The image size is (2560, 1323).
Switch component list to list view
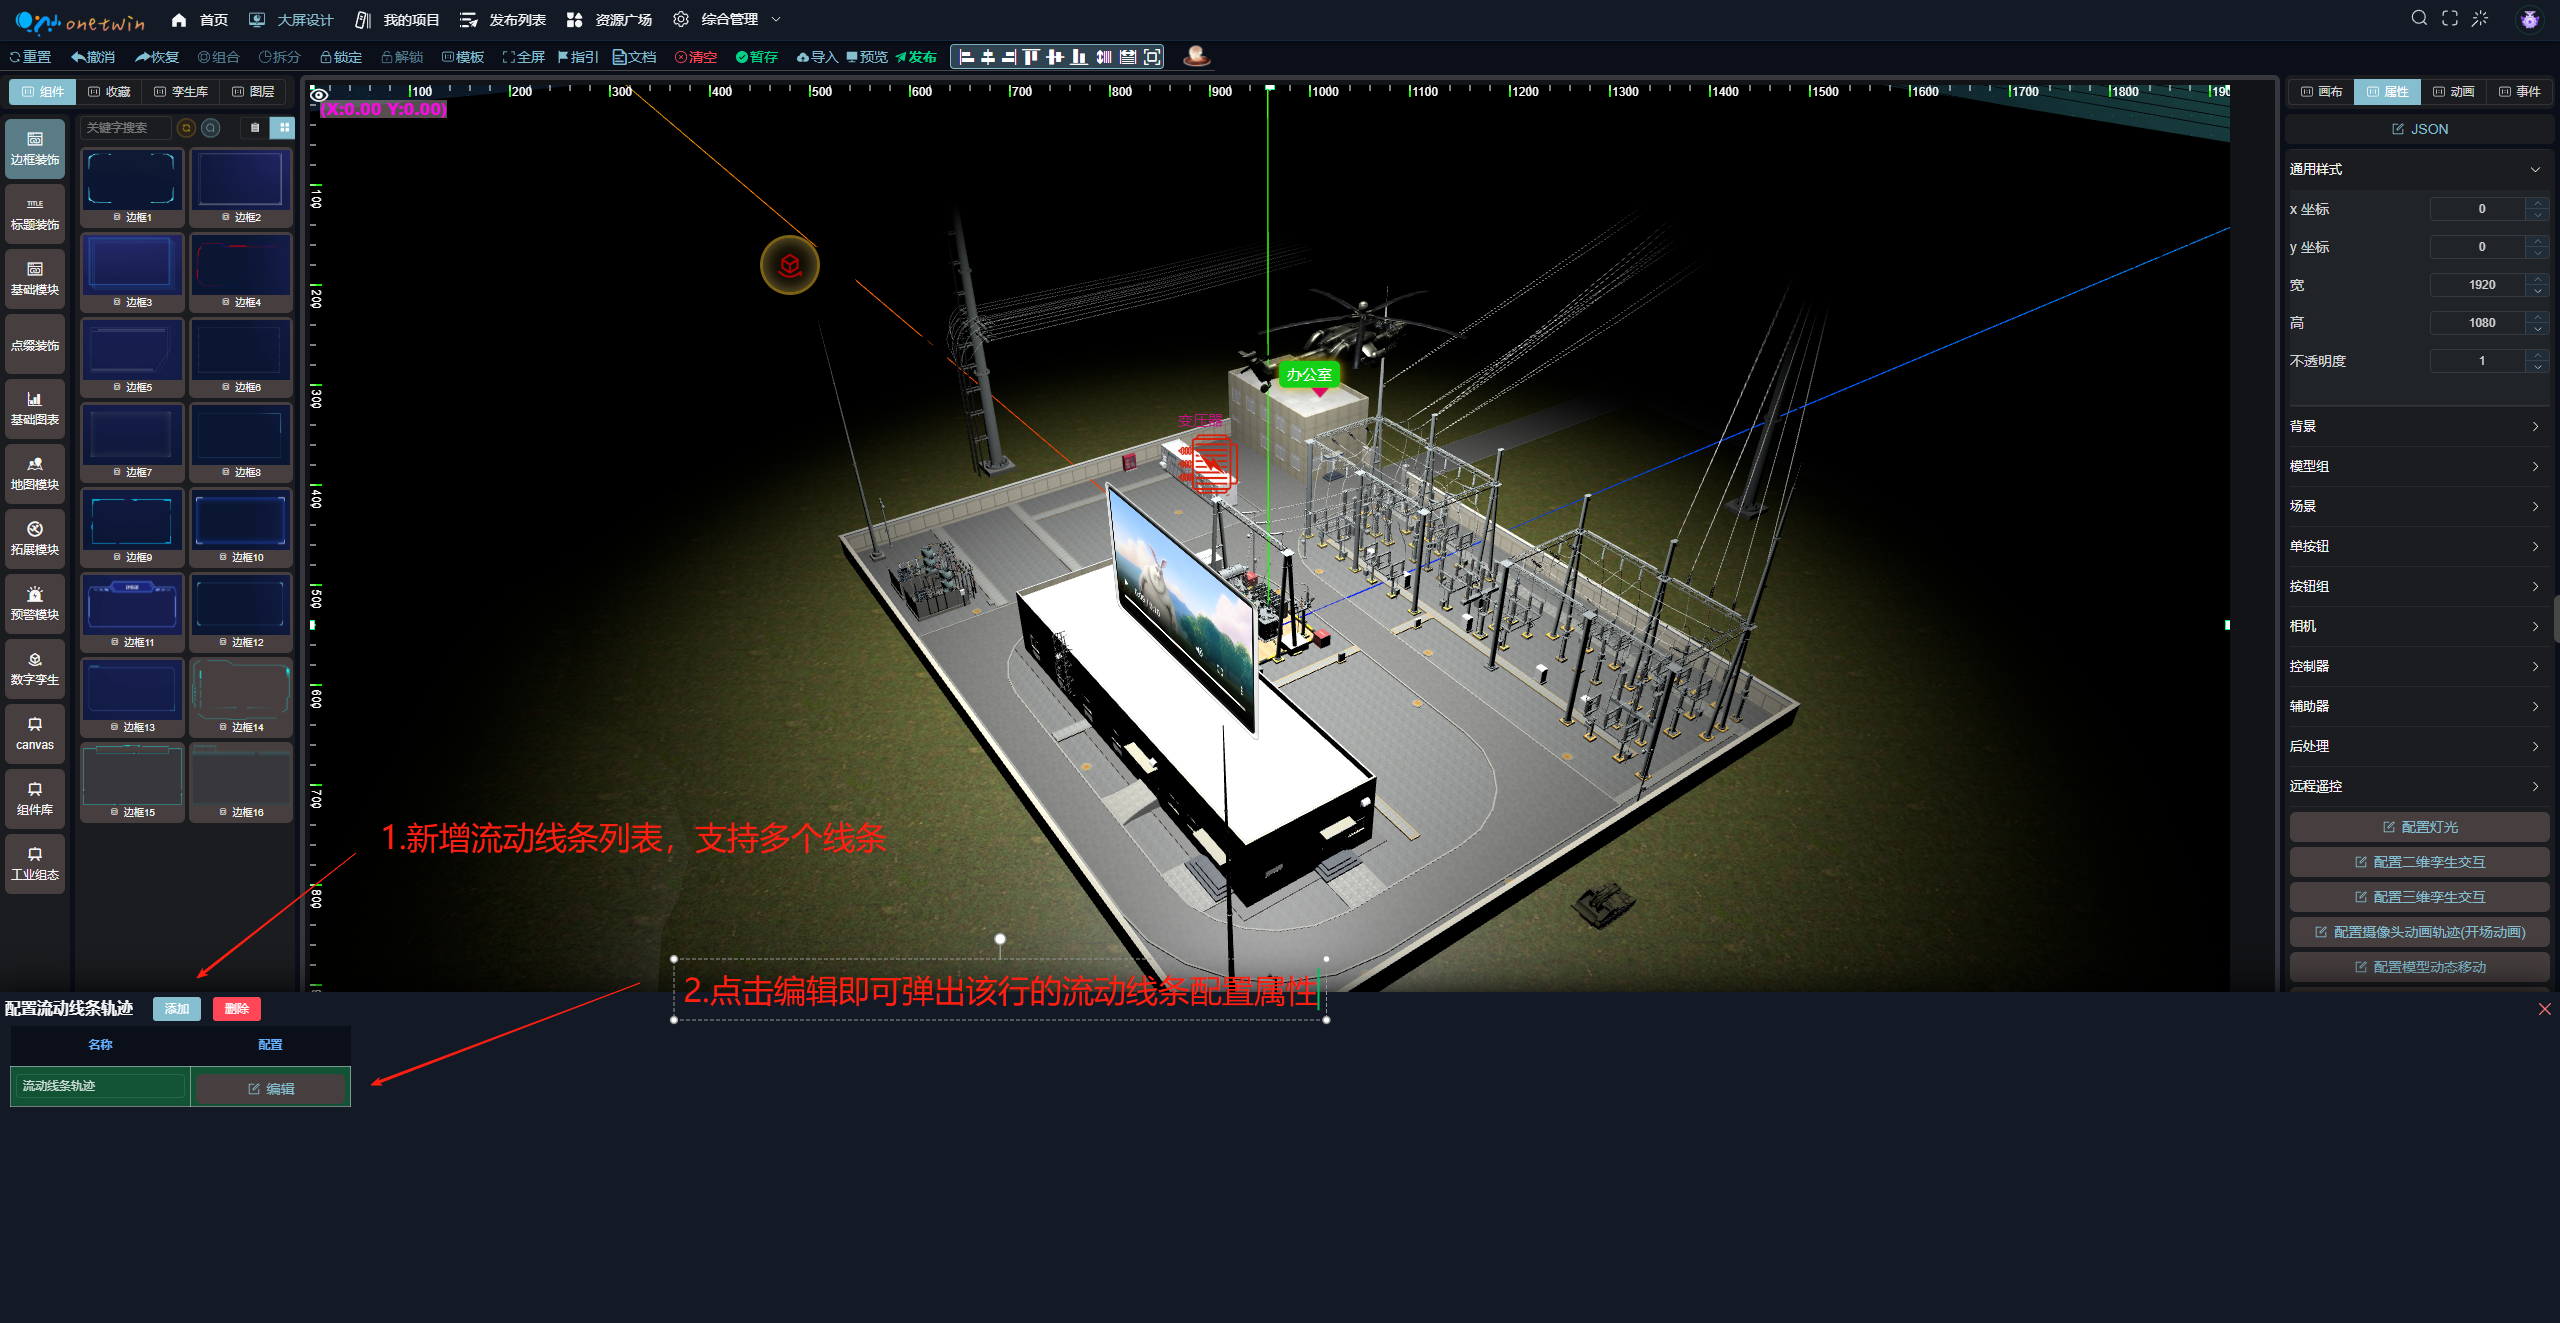click(255, 127)
